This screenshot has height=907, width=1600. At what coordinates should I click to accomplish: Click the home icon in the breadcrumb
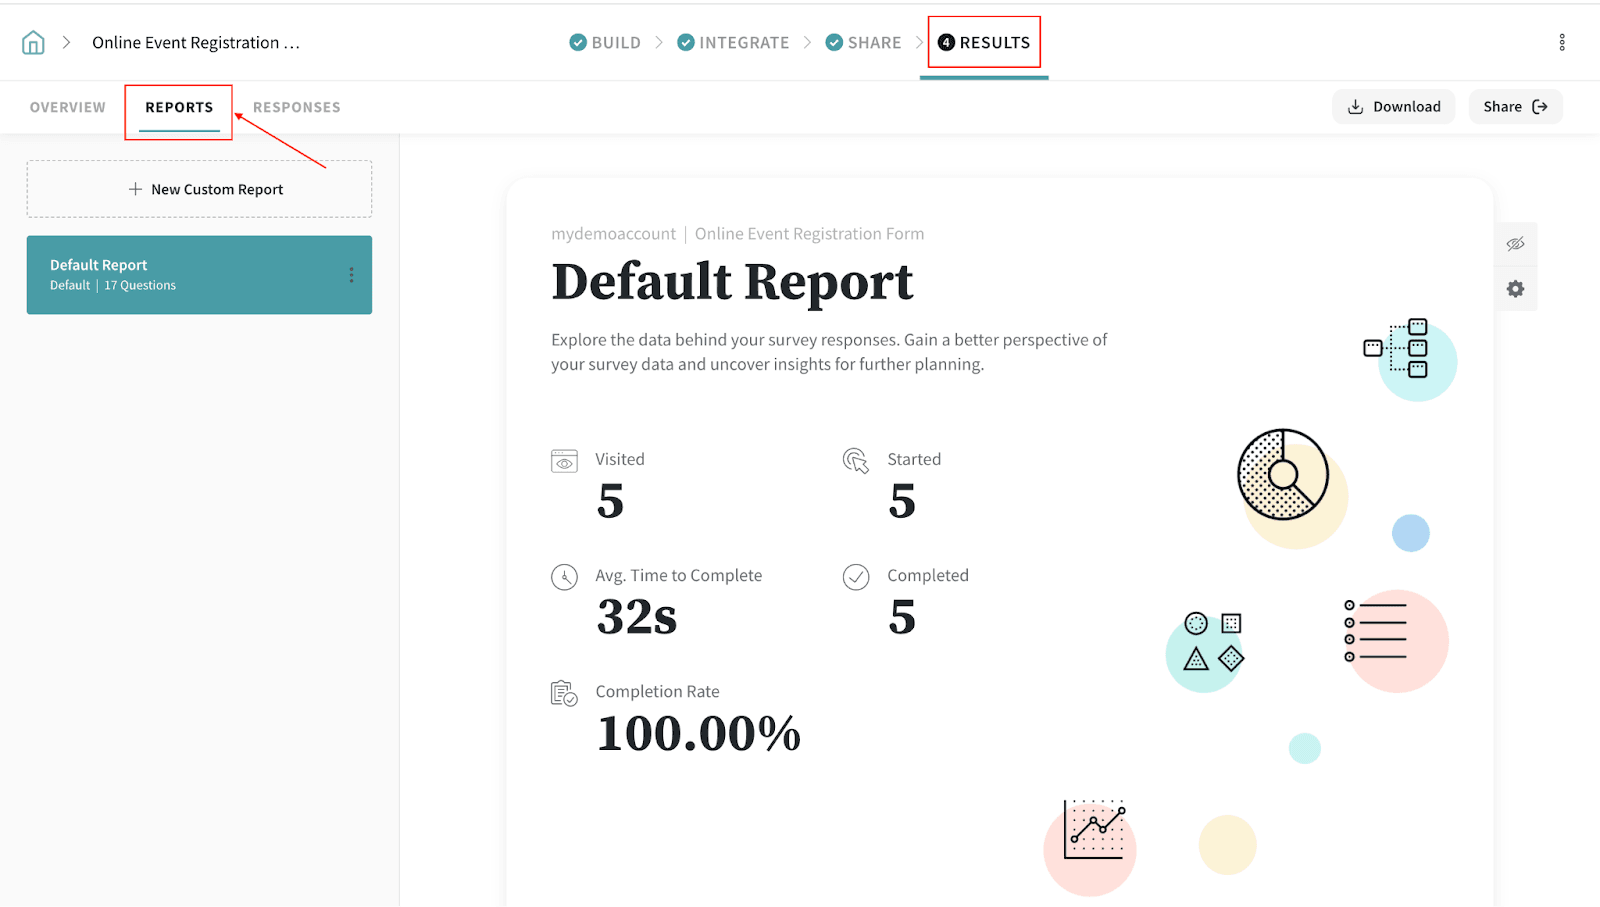click(33, 43)
